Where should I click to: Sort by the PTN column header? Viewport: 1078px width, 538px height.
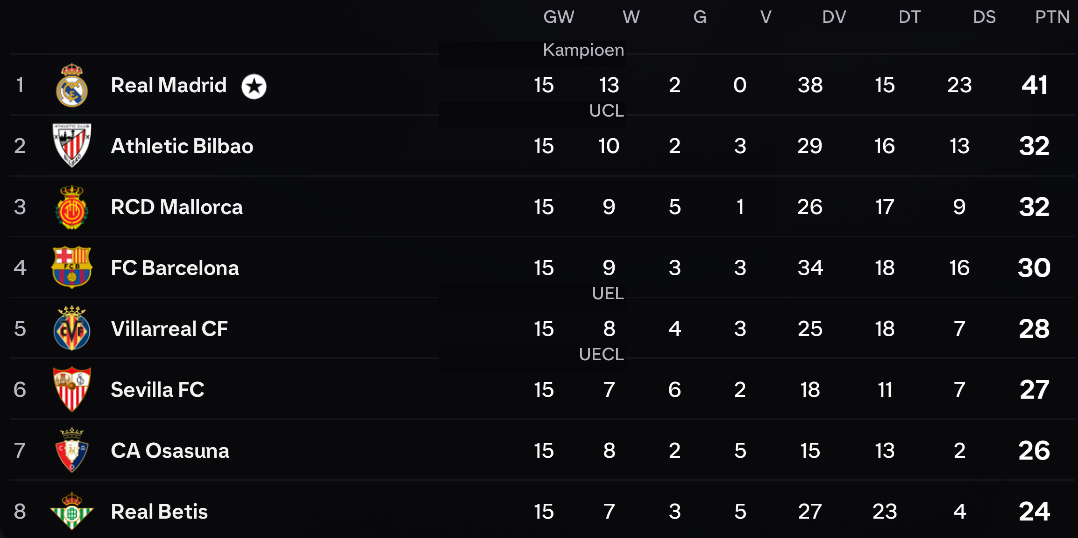pos(1052,17)
